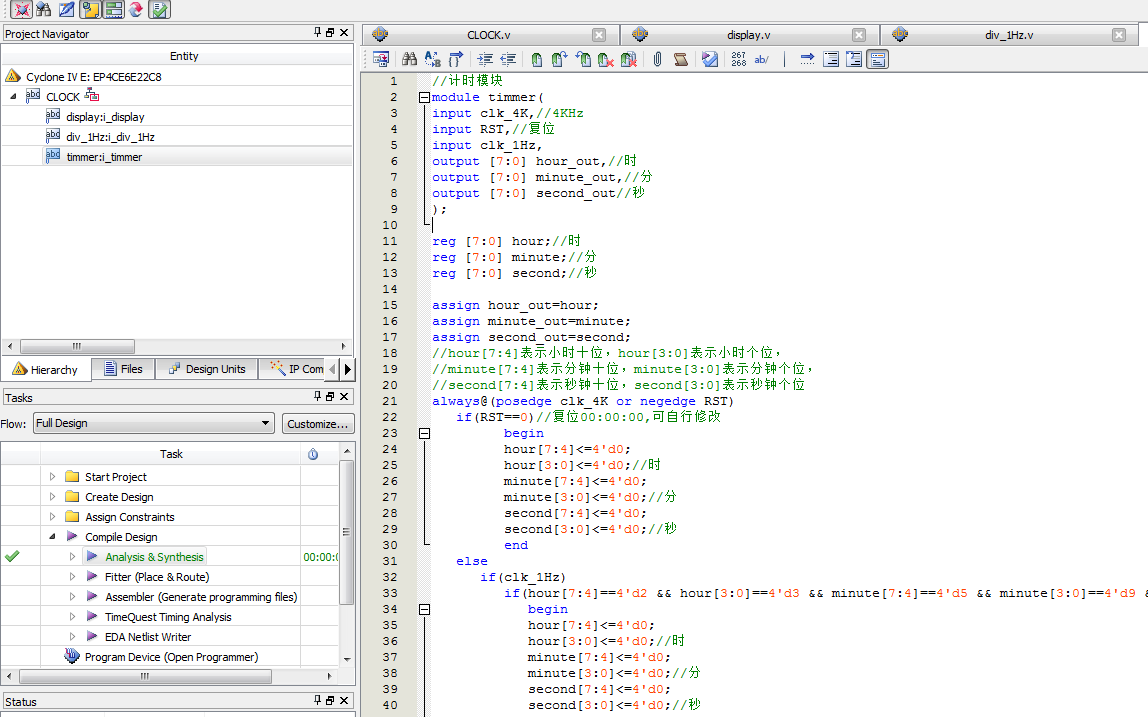The height and width of the screenshot is (717, 1148).
Task: Expand the Analysis & Synthesis task
Action: tap(72, 557)
